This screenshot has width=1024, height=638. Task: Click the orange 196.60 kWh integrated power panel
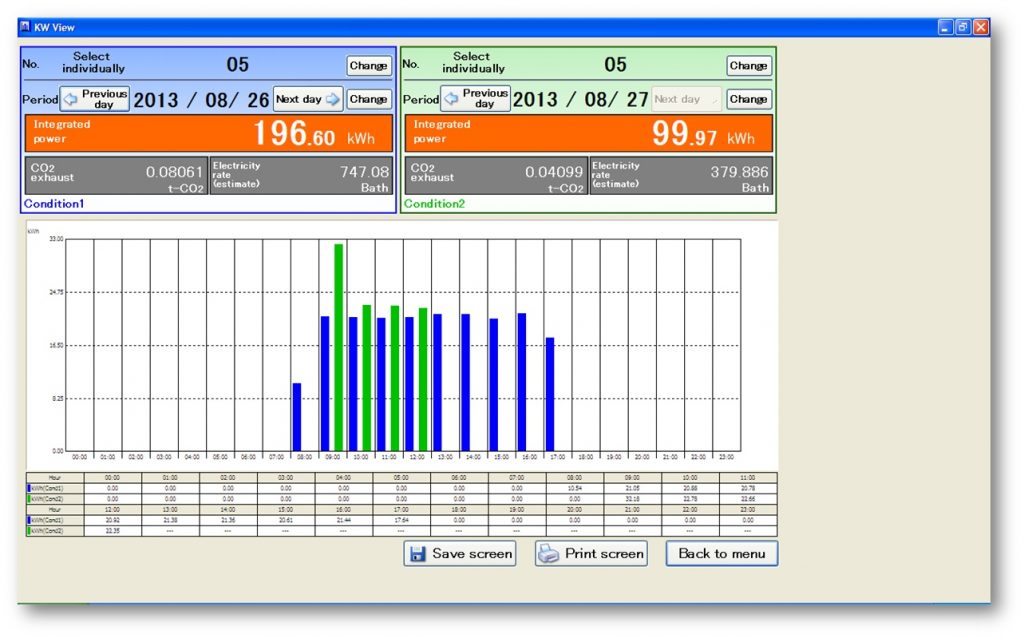(209, 133)
